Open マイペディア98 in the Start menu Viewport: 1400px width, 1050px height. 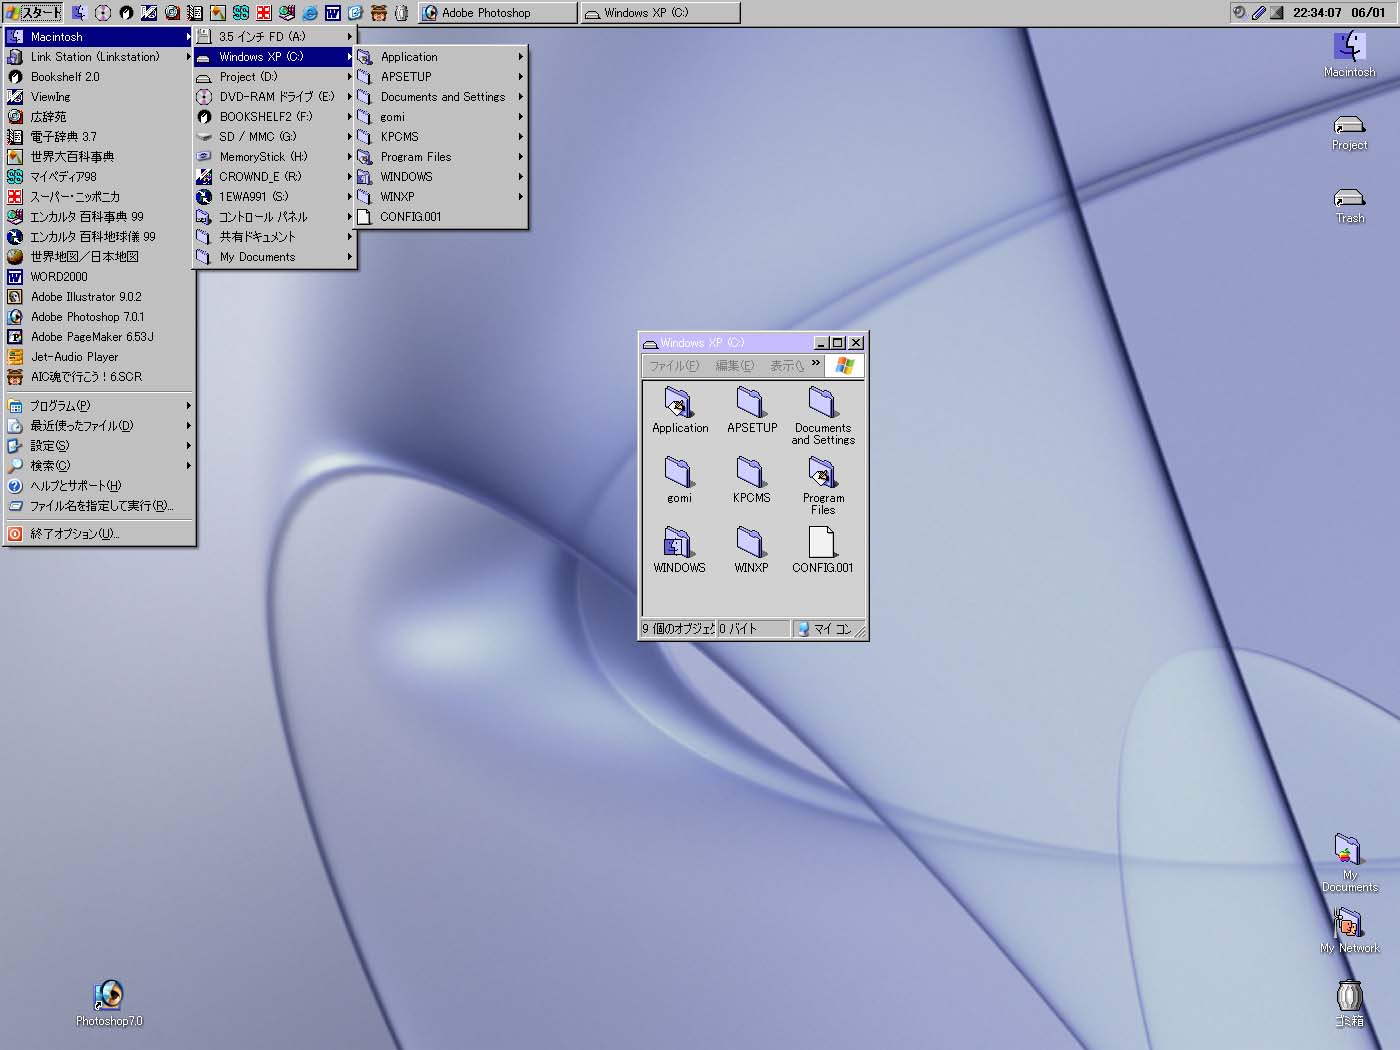[x=98, y=176]
